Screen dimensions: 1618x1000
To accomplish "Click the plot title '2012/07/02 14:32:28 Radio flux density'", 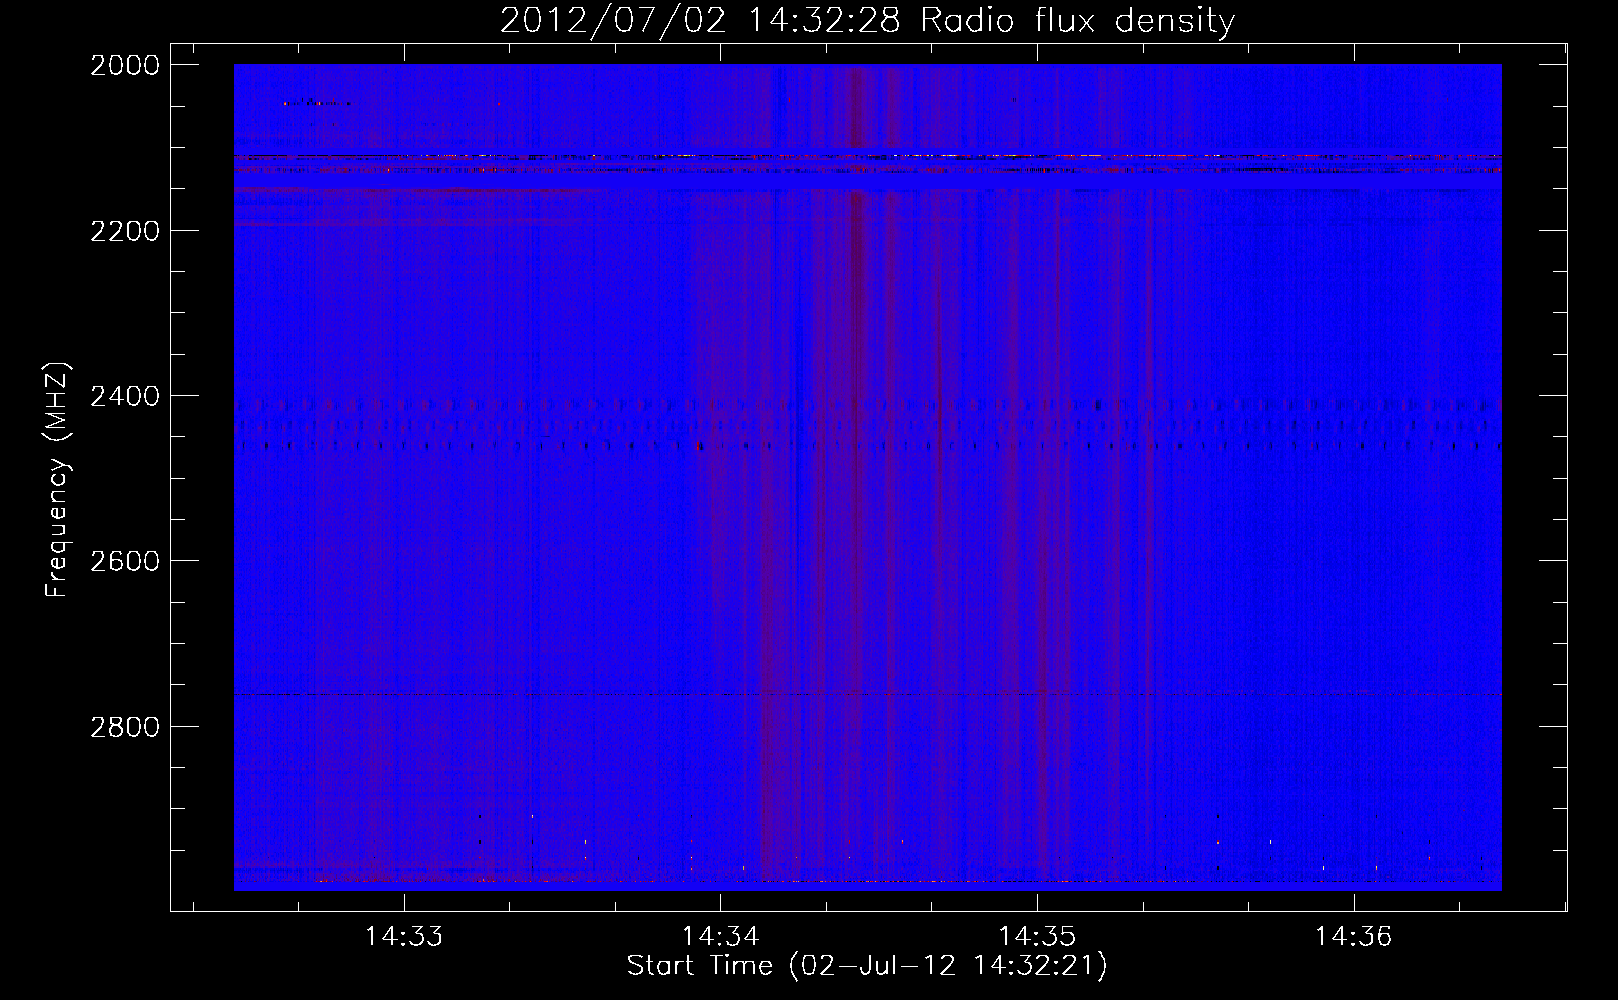I will 867,21.
